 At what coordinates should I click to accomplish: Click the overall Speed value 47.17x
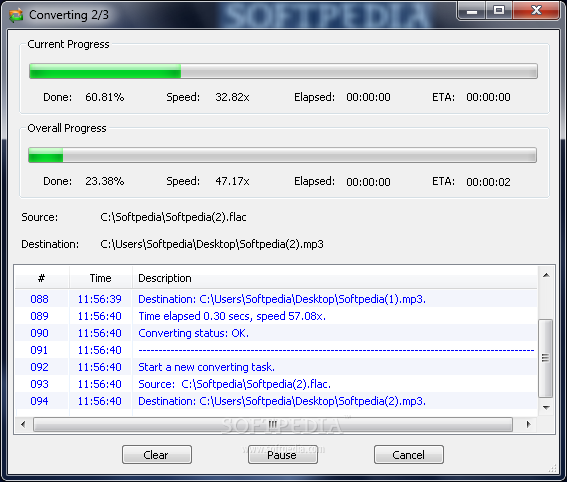pos(232,181)
